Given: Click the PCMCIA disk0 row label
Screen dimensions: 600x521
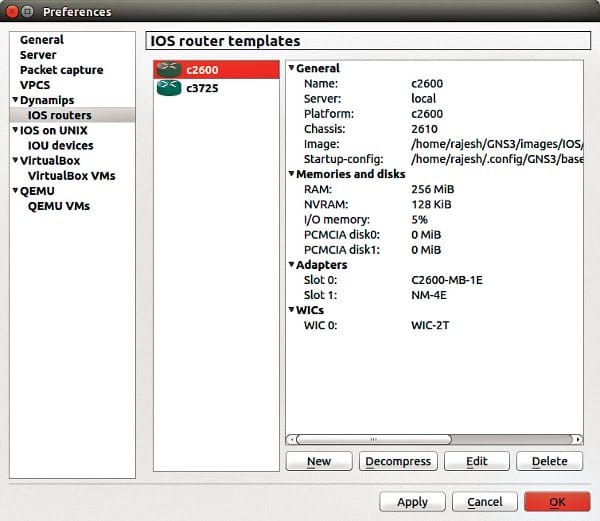Looking at the screenshot, I should 342,234.
